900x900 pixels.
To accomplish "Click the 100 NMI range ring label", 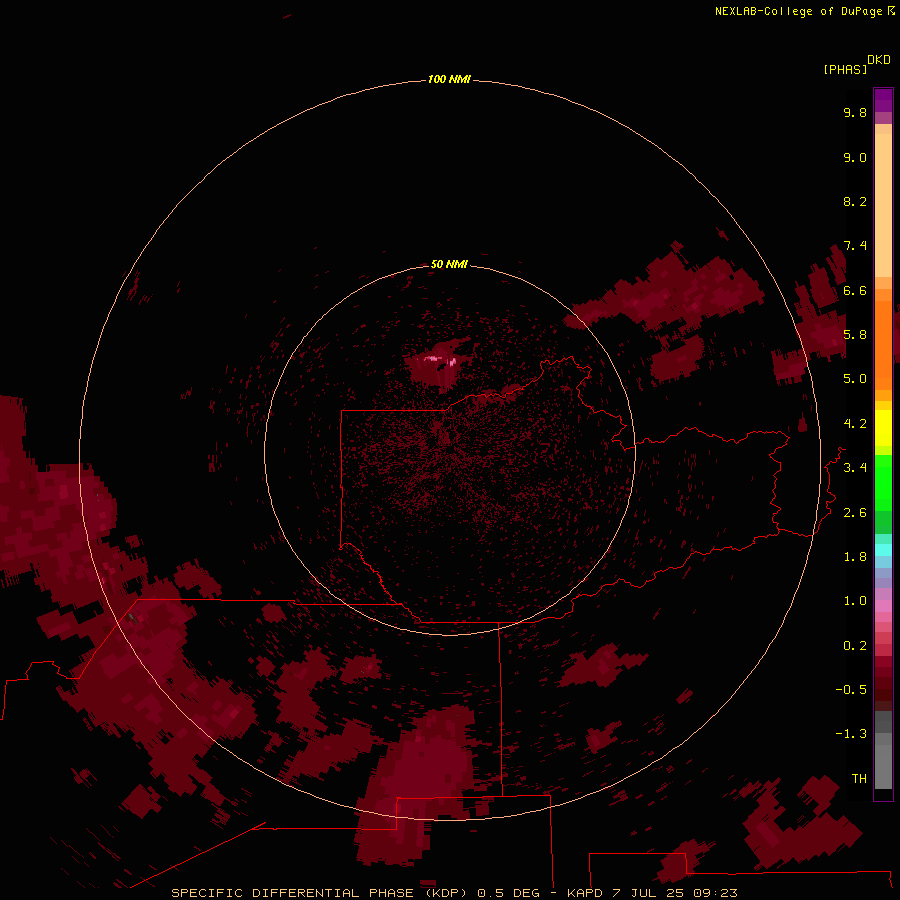I will point(449,79).
